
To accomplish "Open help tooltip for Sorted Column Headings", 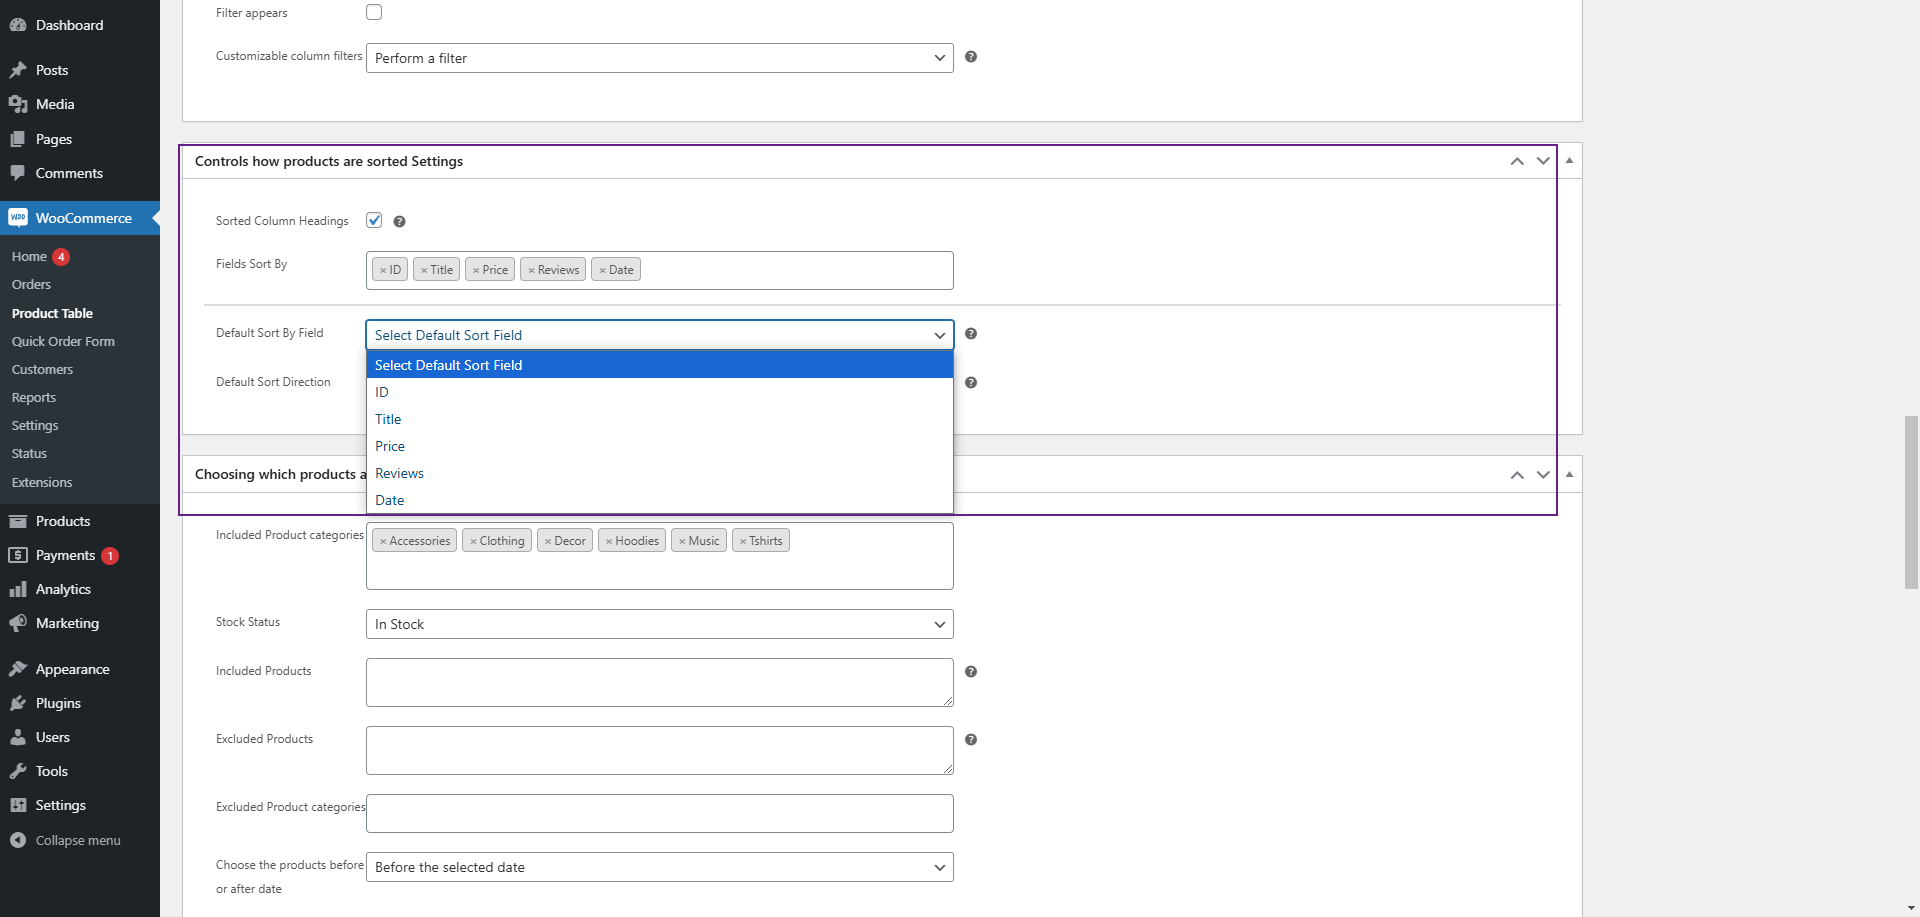I will (x=399, y=222).
